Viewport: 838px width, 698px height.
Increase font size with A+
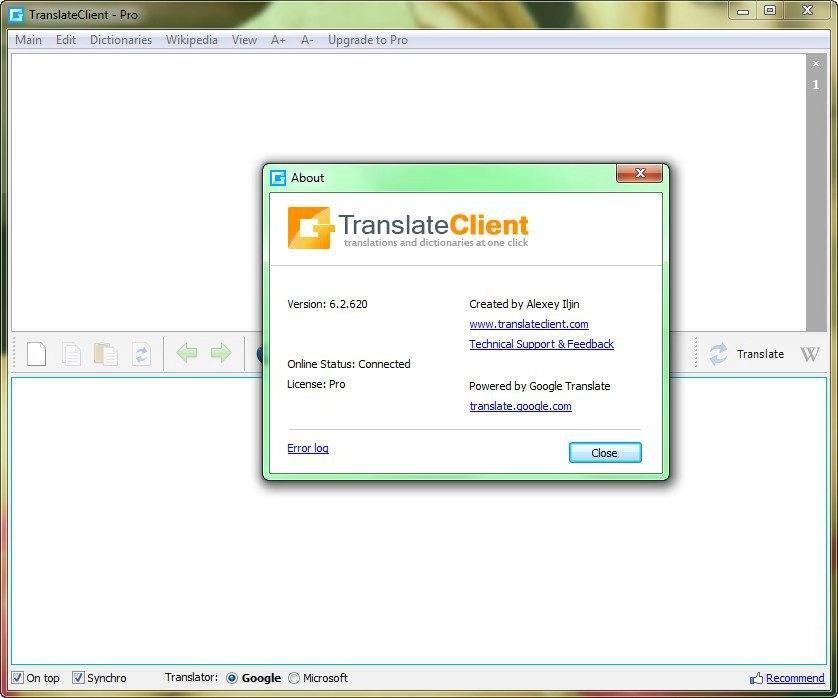pos(278,40)
